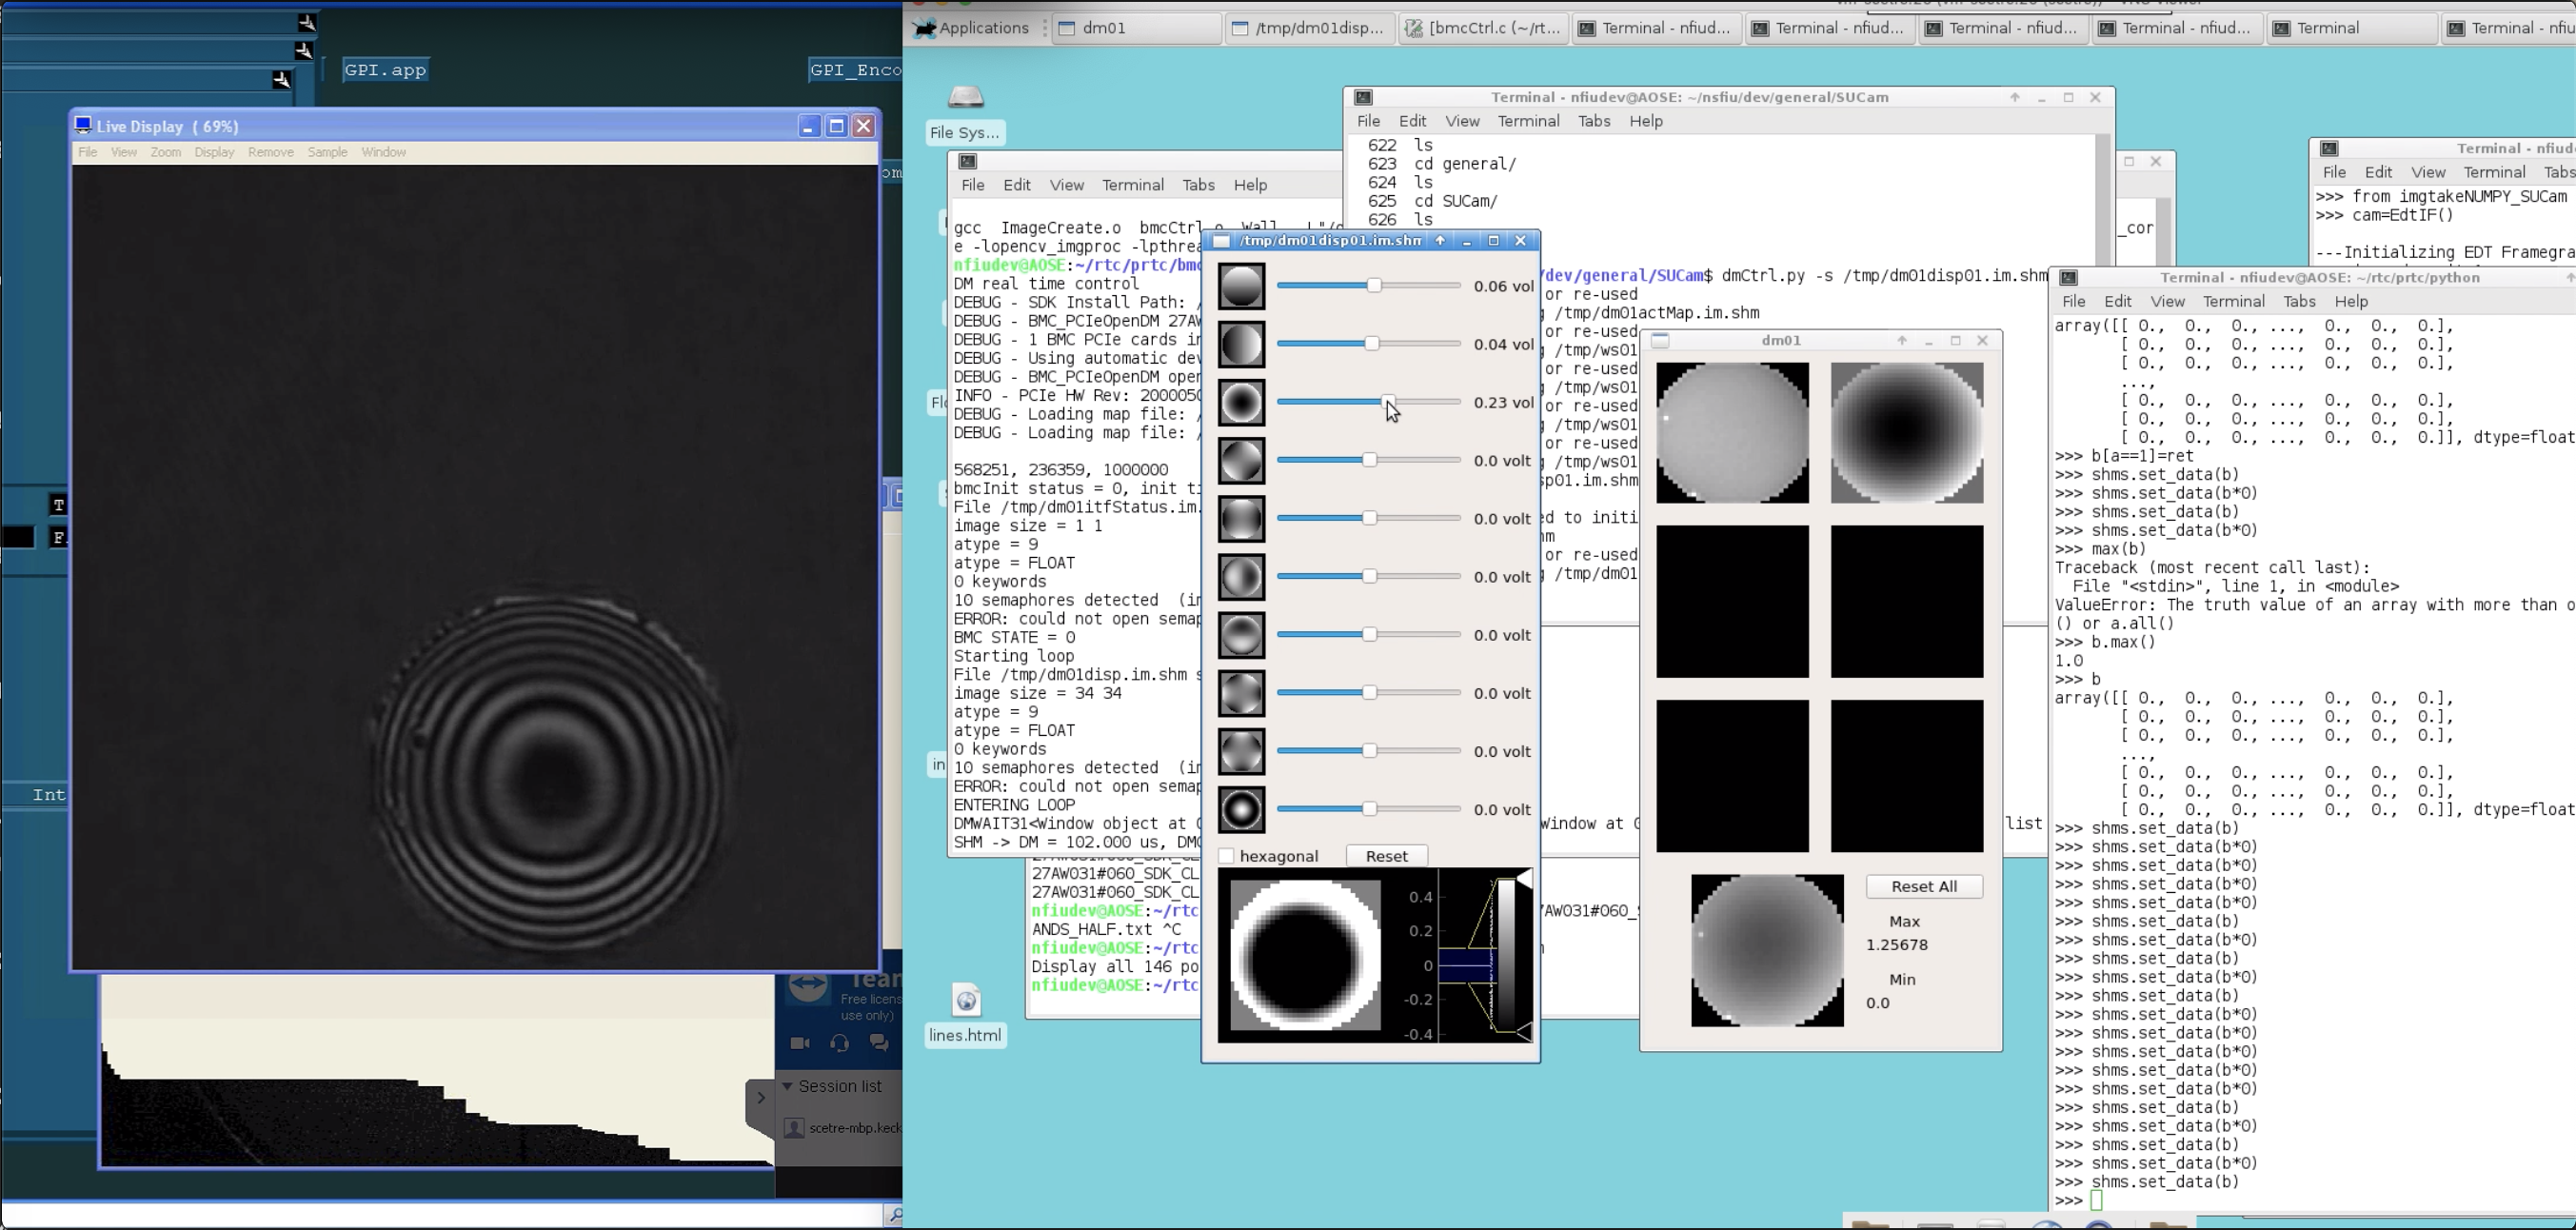Click the roll-up arrow in dm01disp01 slider window

1440,241
